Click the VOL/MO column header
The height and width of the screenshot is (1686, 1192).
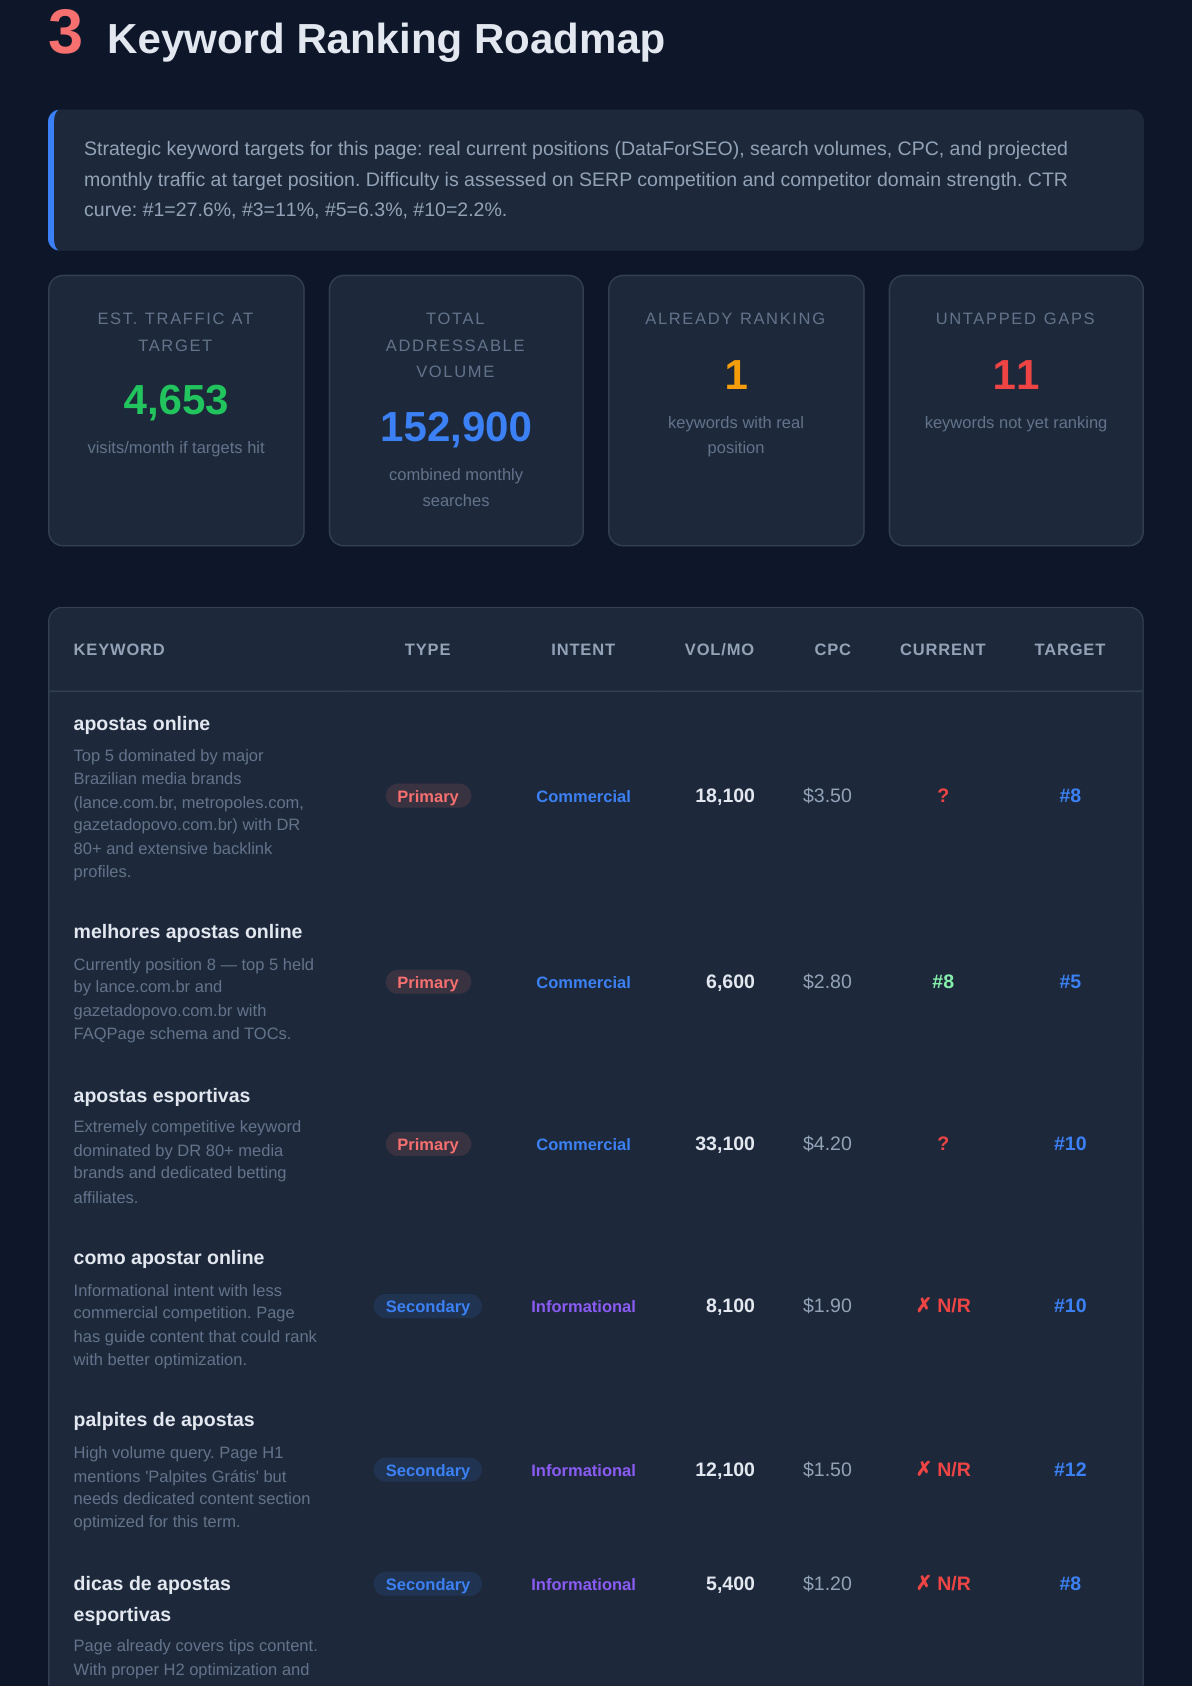click(x=719, y=649)
